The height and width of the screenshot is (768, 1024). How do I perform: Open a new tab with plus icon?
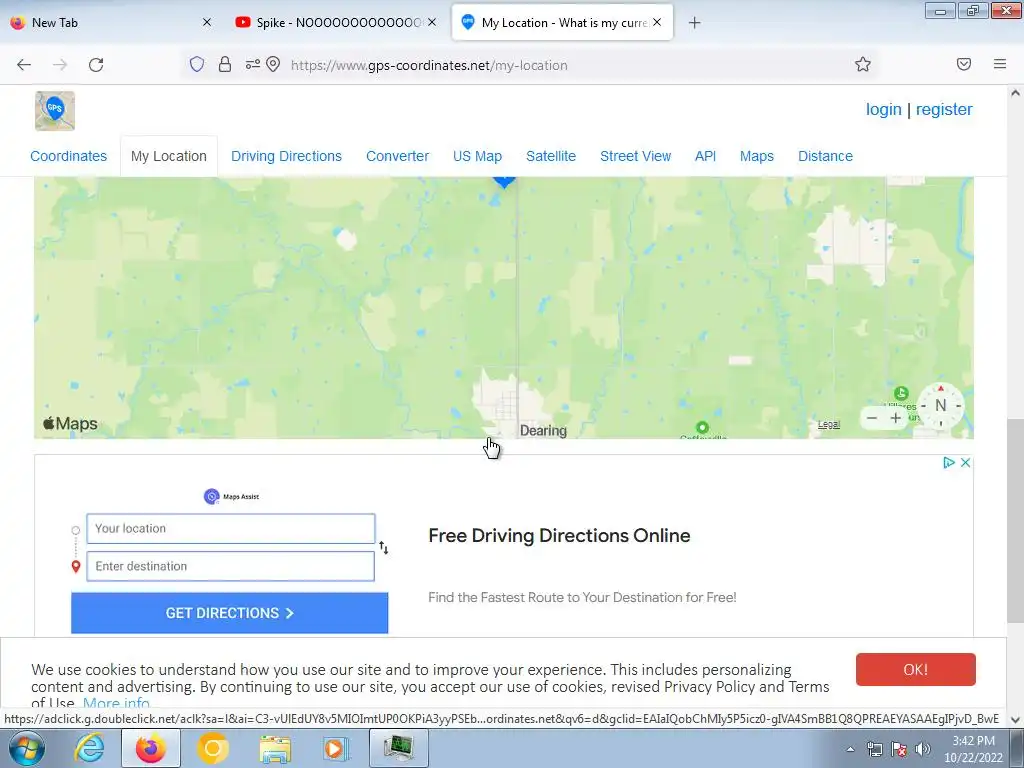pyautogui.click(x=695, y=23)
